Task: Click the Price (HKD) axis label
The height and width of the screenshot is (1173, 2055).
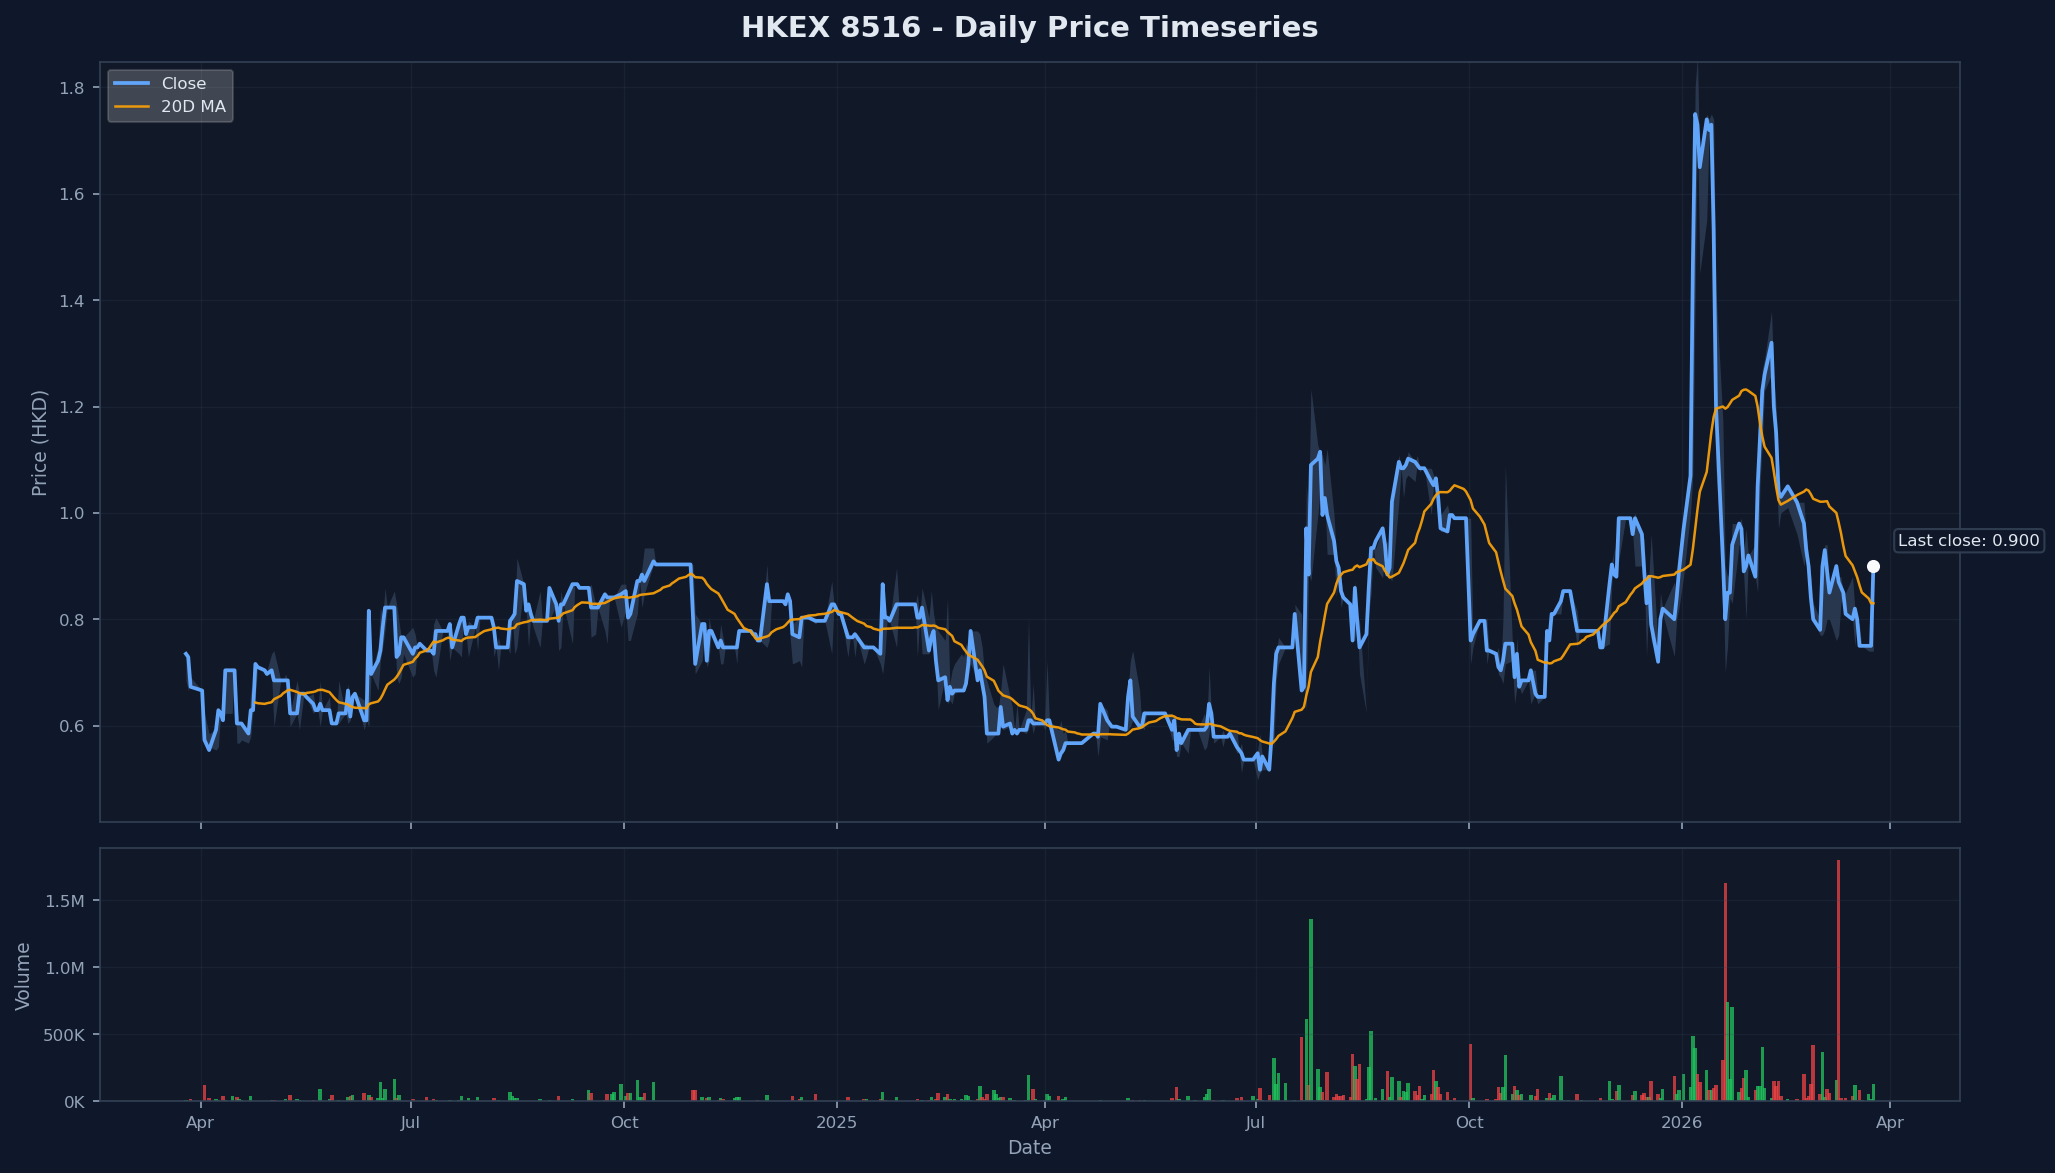Action: tap(40, 442)
